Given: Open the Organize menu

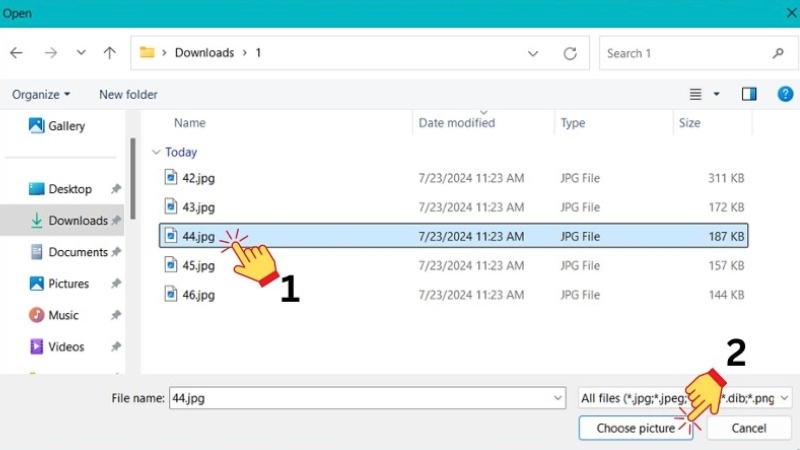Looking at the screenshot, I should [41, 94].
